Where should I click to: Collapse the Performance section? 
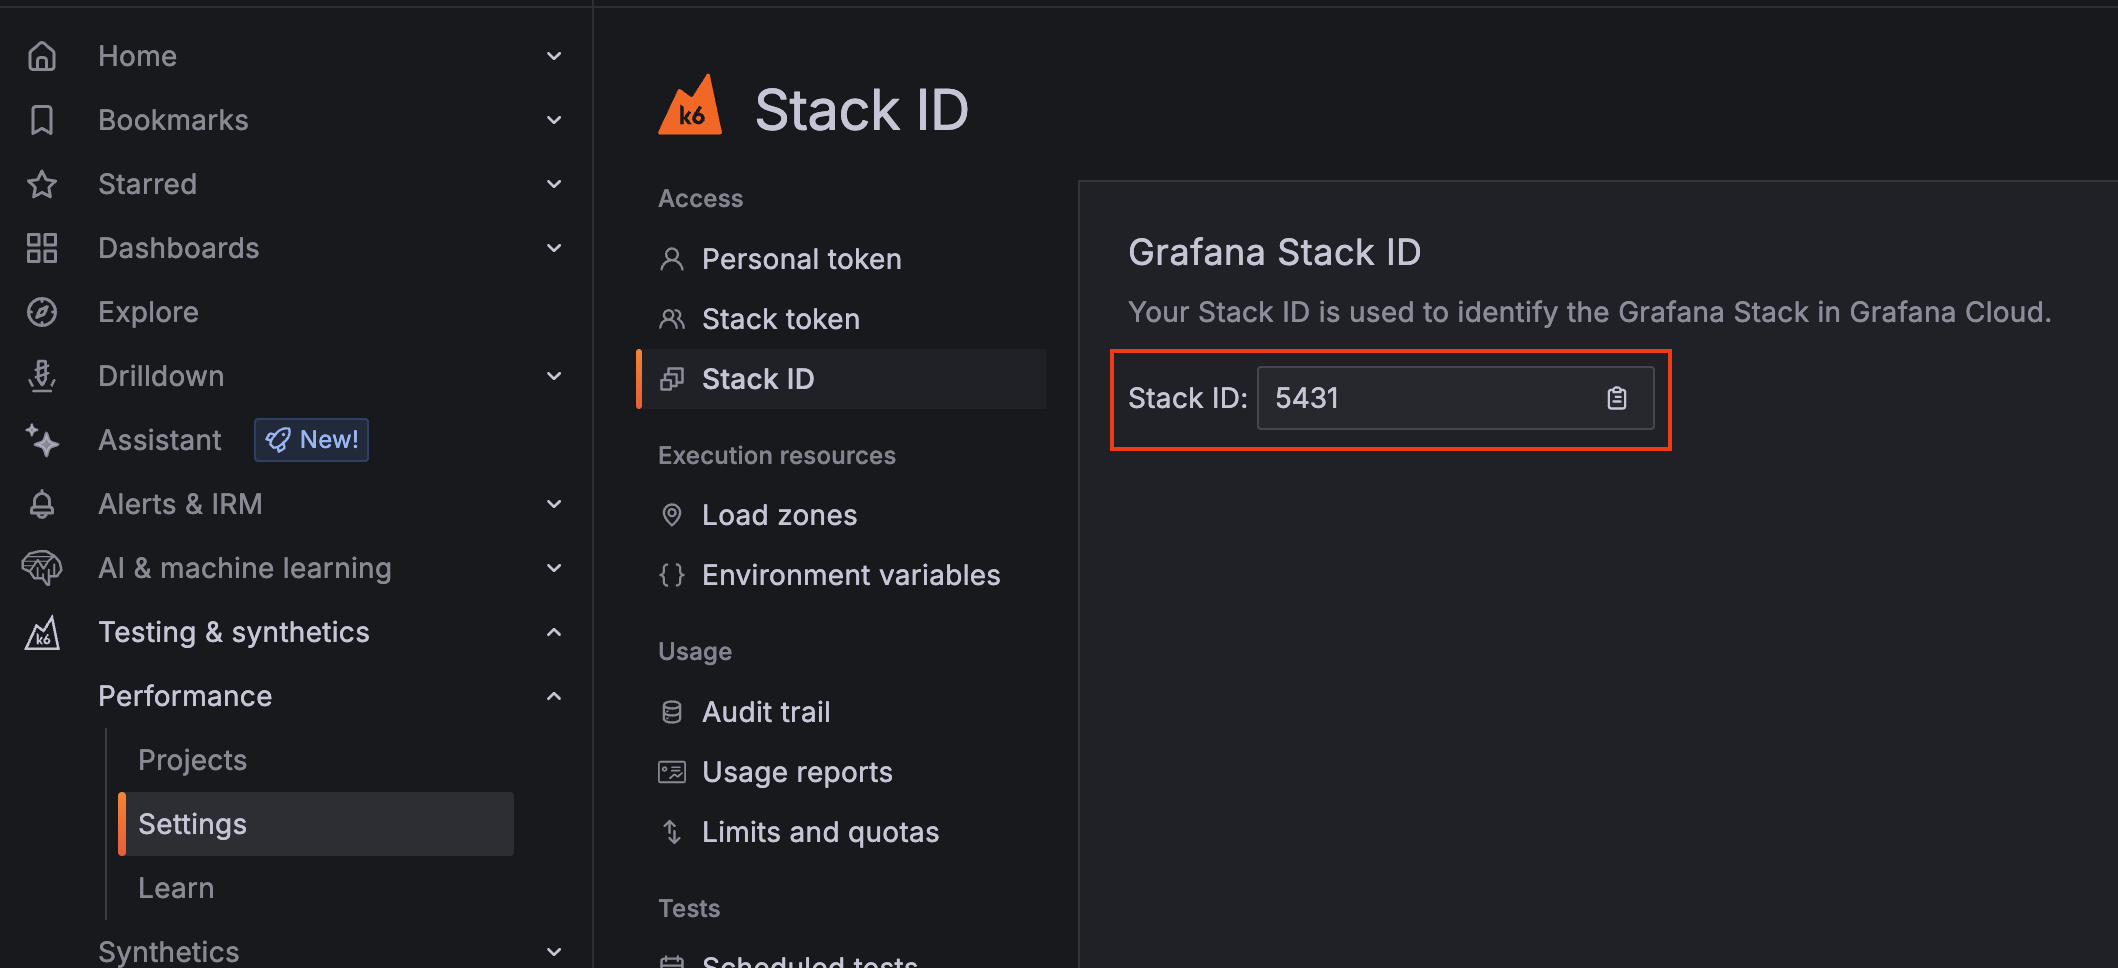554,695
